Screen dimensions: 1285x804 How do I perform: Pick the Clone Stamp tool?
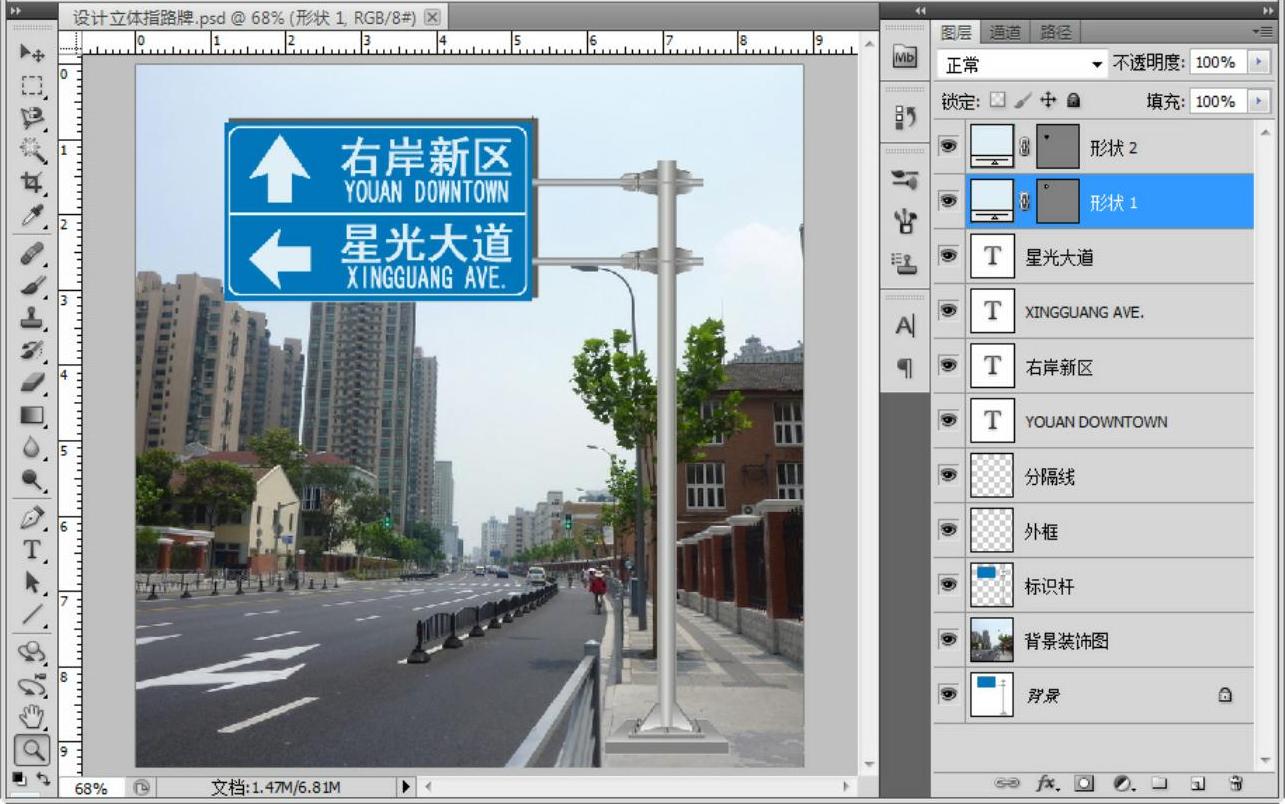(x=32, y=317)
